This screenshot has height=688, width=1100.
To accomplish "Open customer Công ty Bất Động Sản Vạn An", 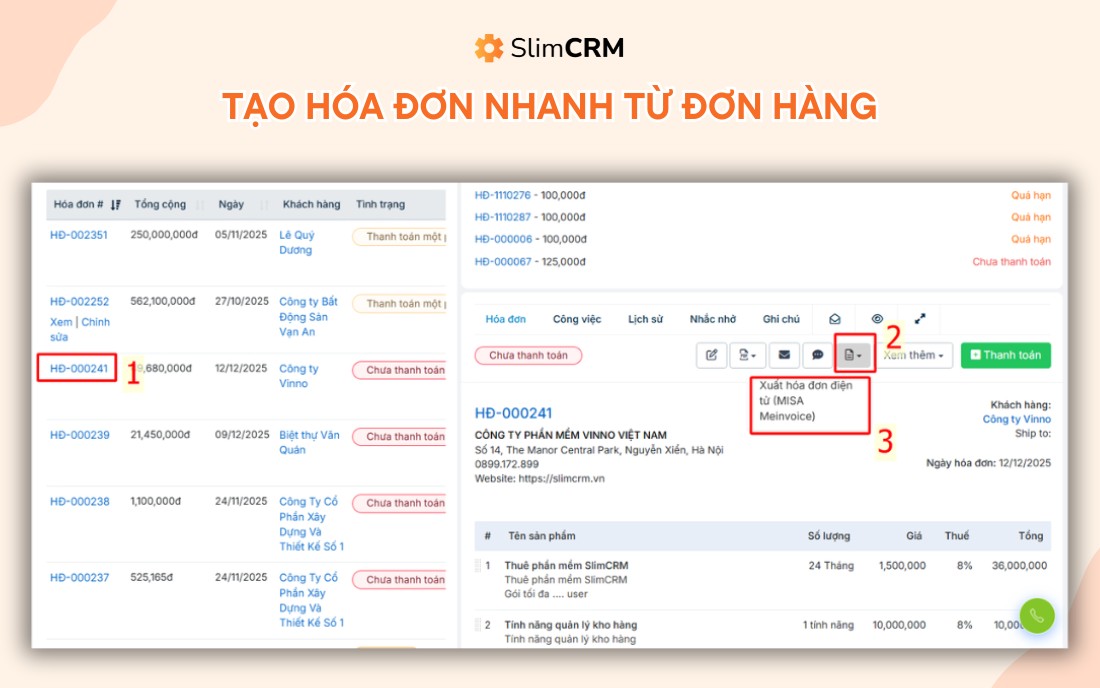I will coord(308,317).
